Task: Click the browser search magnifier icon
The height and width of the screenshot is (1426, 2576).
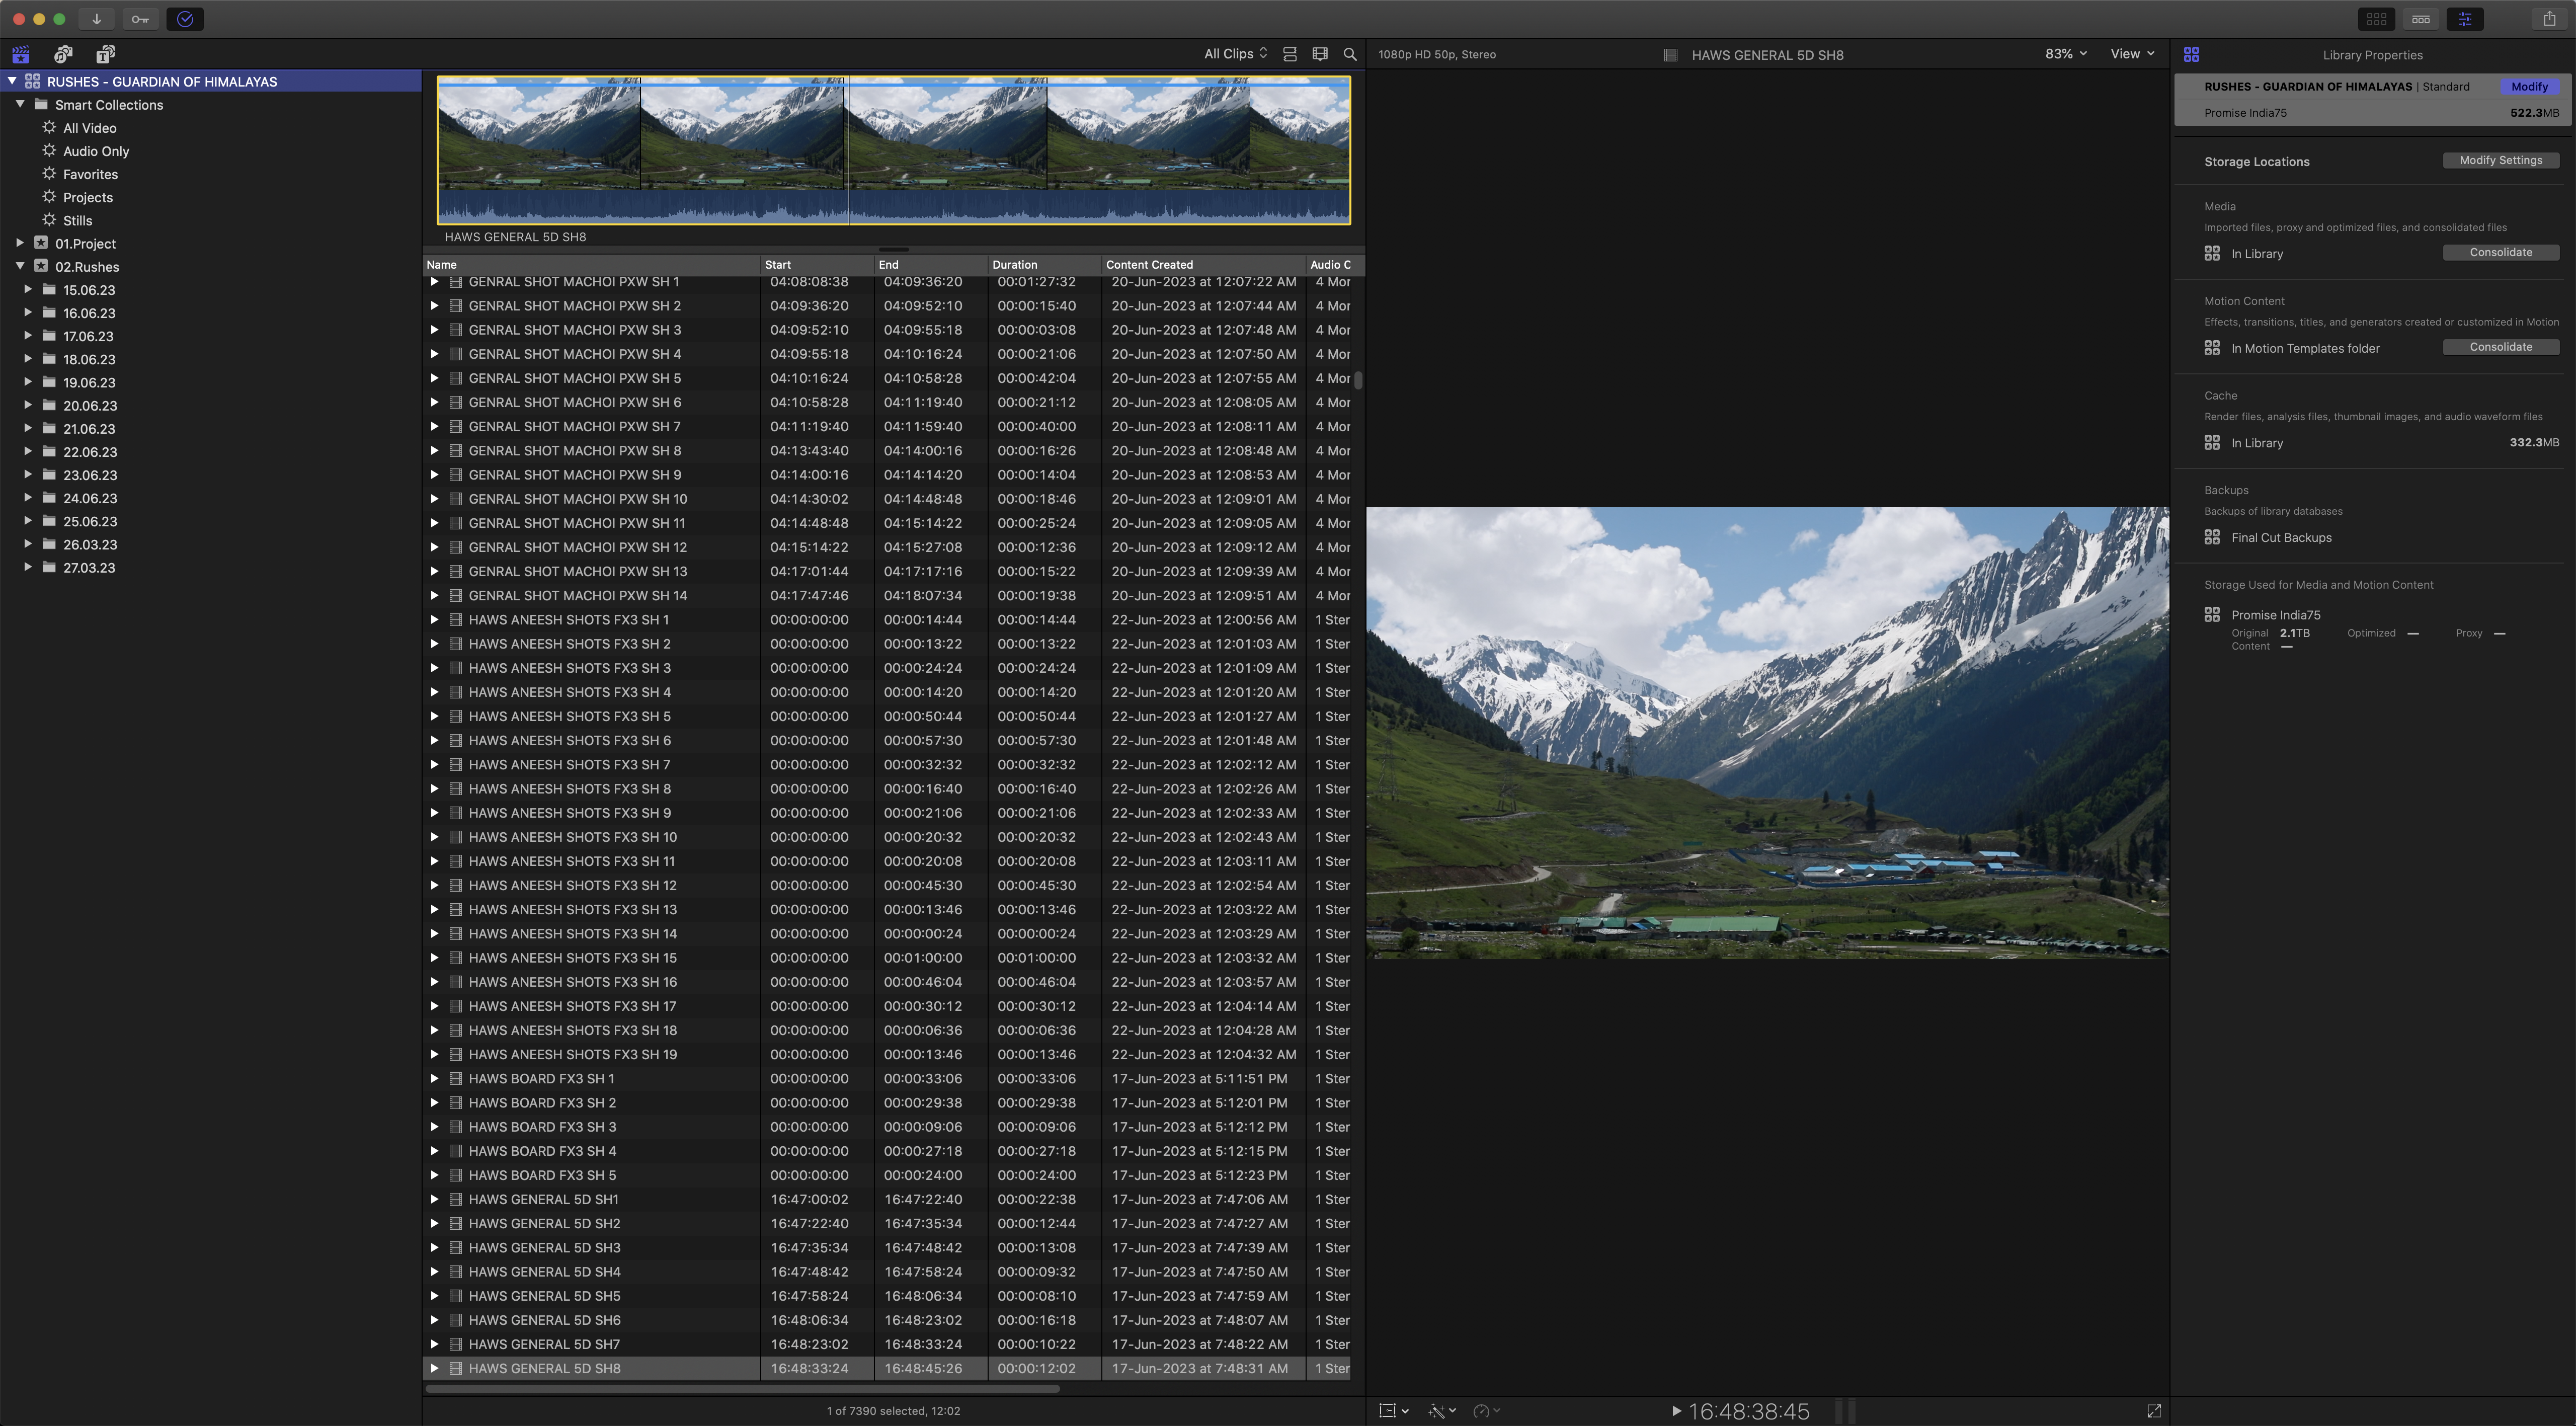Action: click(1350, 54)
